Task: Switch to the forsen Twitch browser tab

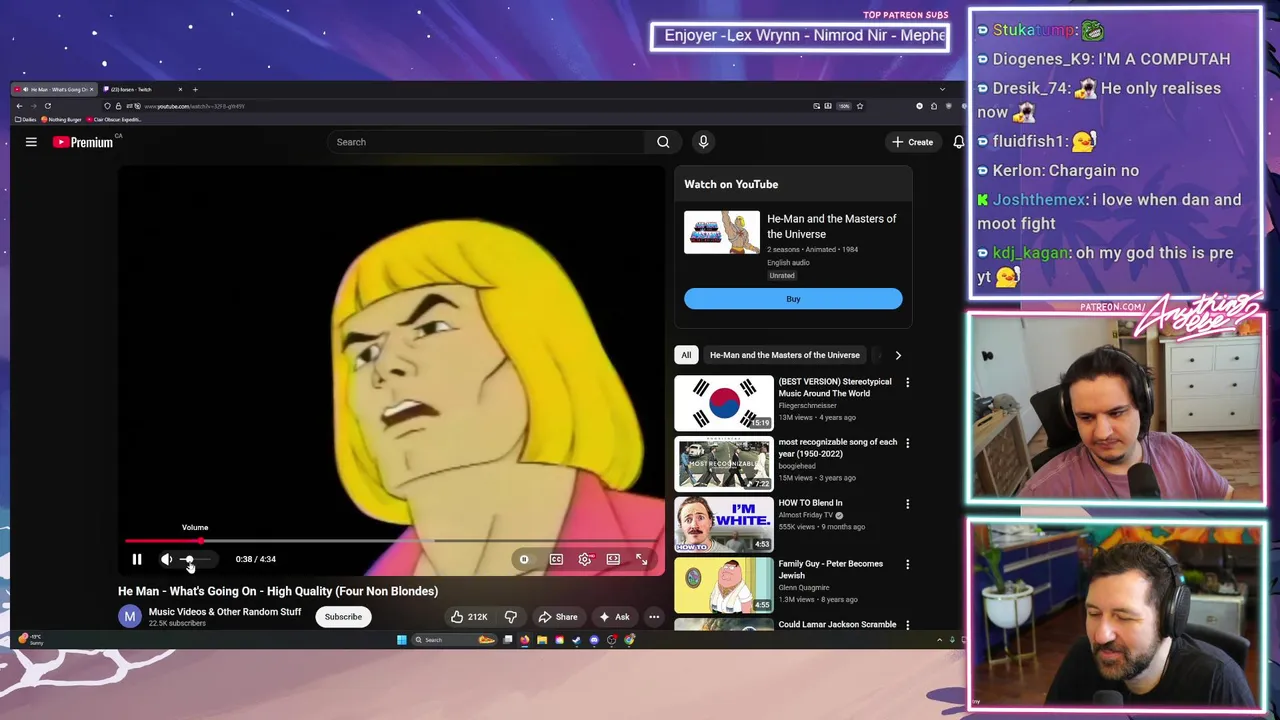Action: pyautogui.click(x=144, y=89)
